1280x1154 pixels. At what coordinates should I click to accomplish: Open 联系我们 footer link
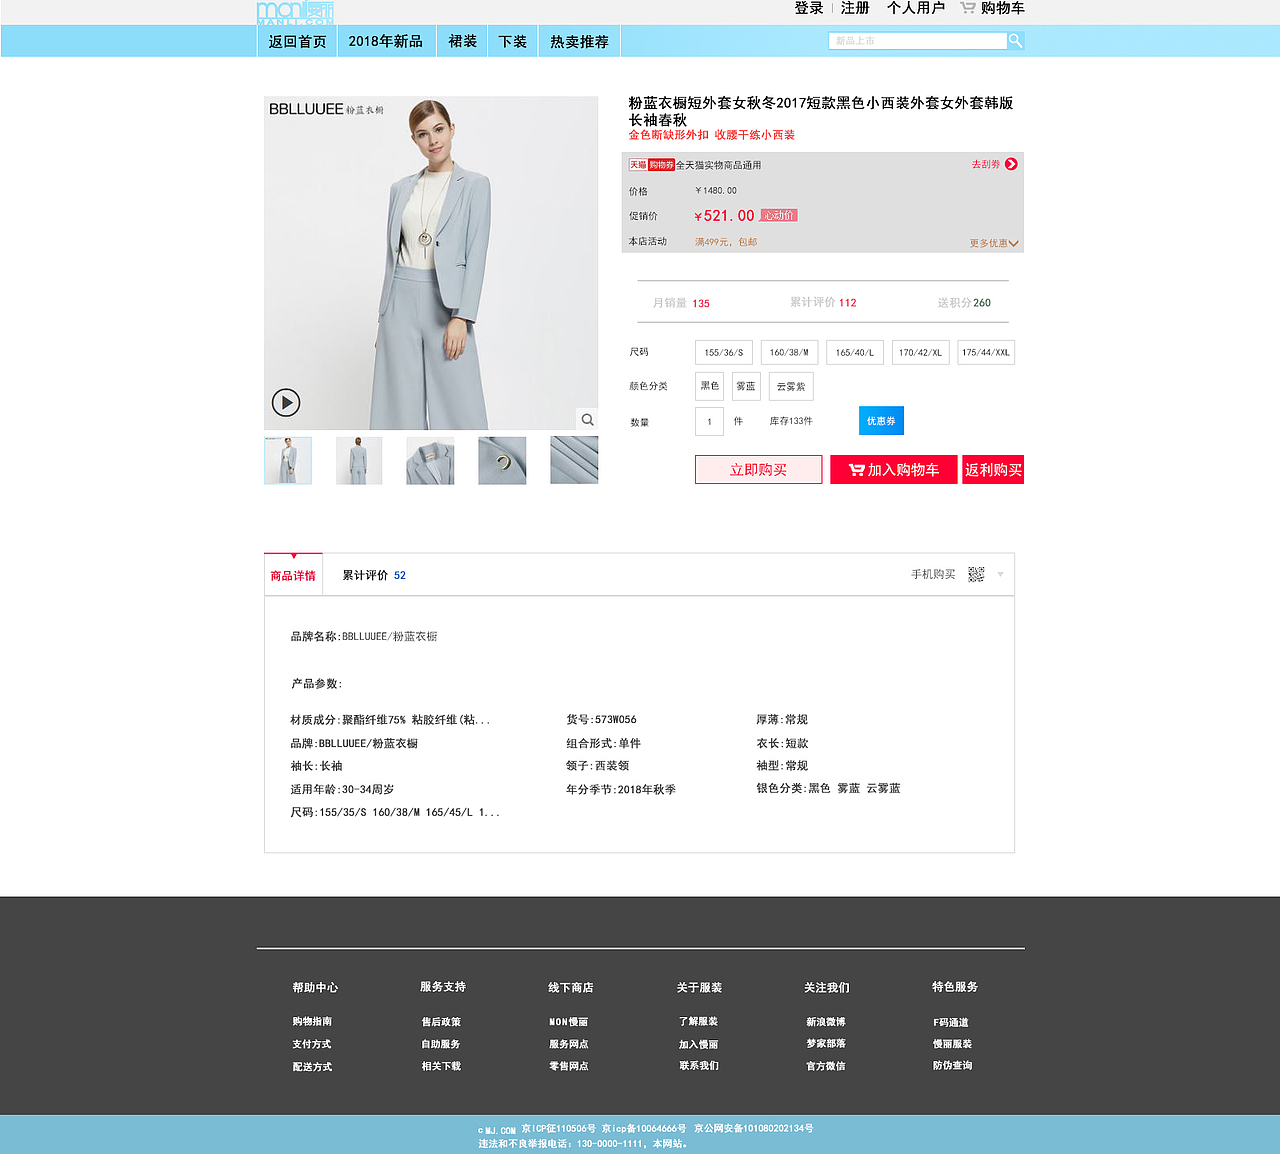(x=698, y=1066)
